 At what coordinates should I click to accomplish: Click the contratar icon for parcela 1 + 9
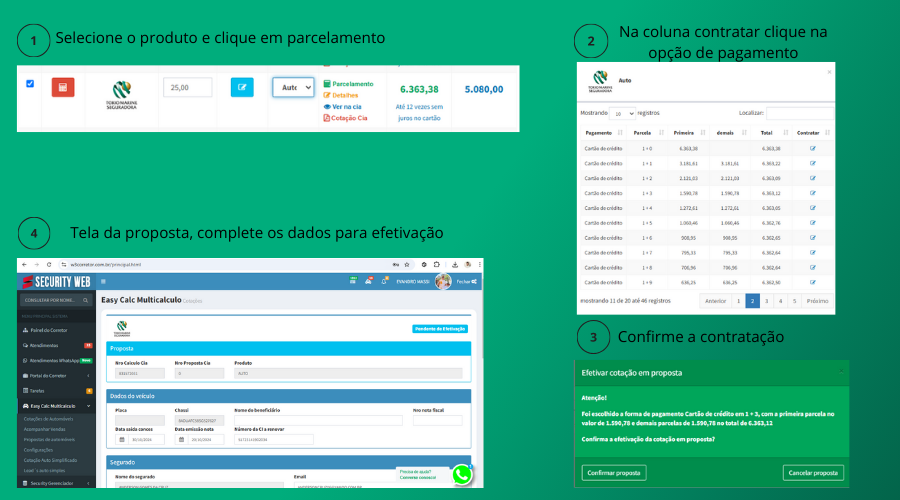pos(813,282)
